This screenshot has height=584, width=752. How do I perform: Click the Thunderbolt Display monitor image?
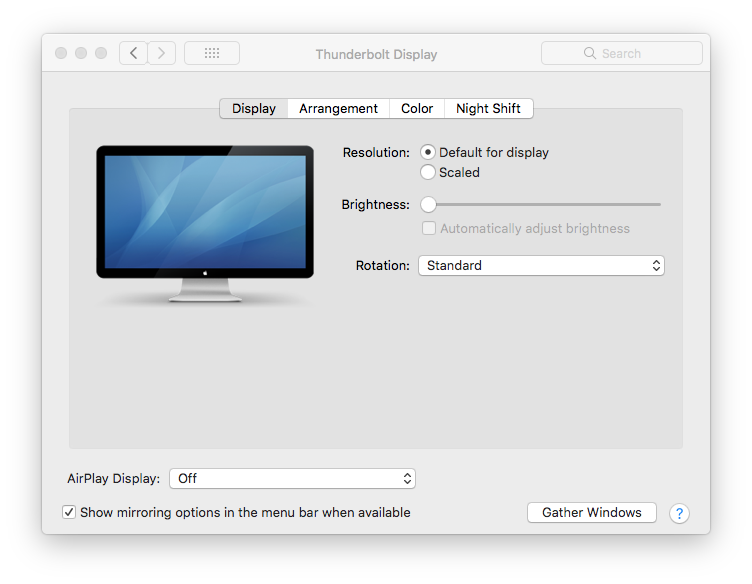pos(205,223)
